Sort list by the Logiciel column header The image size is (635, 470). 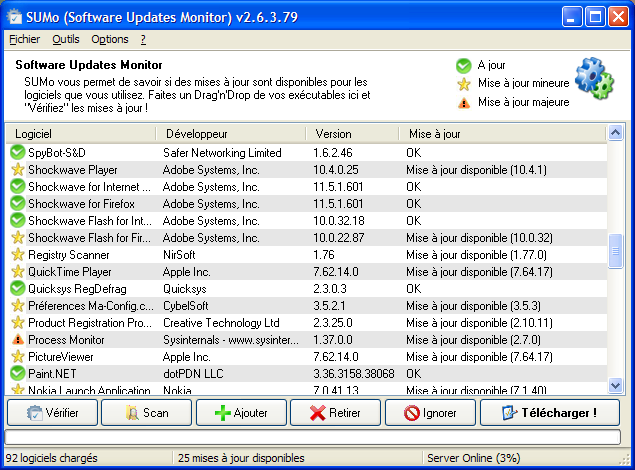[x=81, y=134]
